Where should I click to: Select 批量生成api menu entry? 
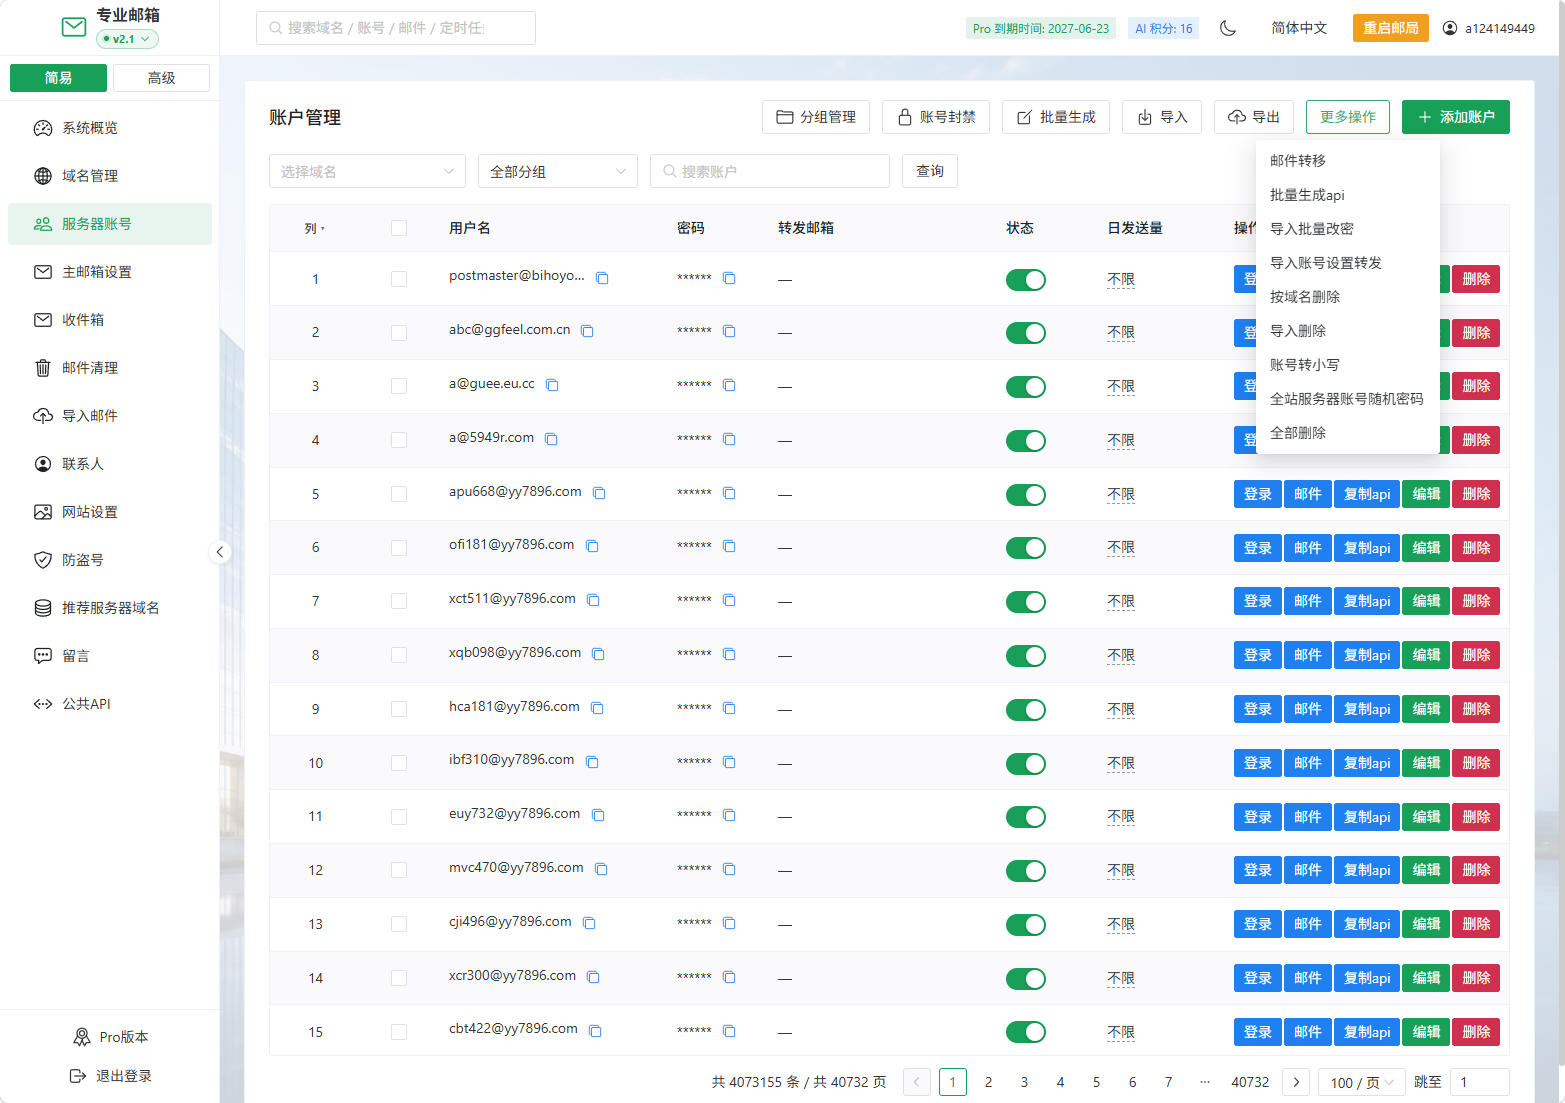coord(1347,195)
